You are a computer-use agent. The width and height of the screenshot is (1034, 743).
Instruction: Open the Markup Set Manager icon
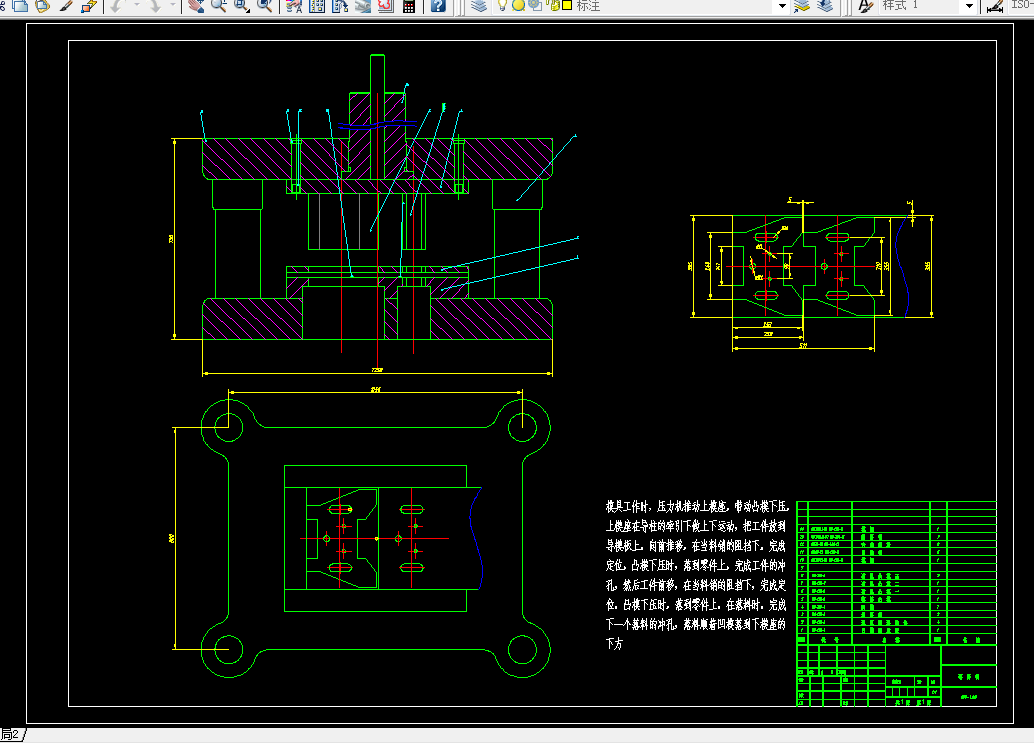point(384,6)
